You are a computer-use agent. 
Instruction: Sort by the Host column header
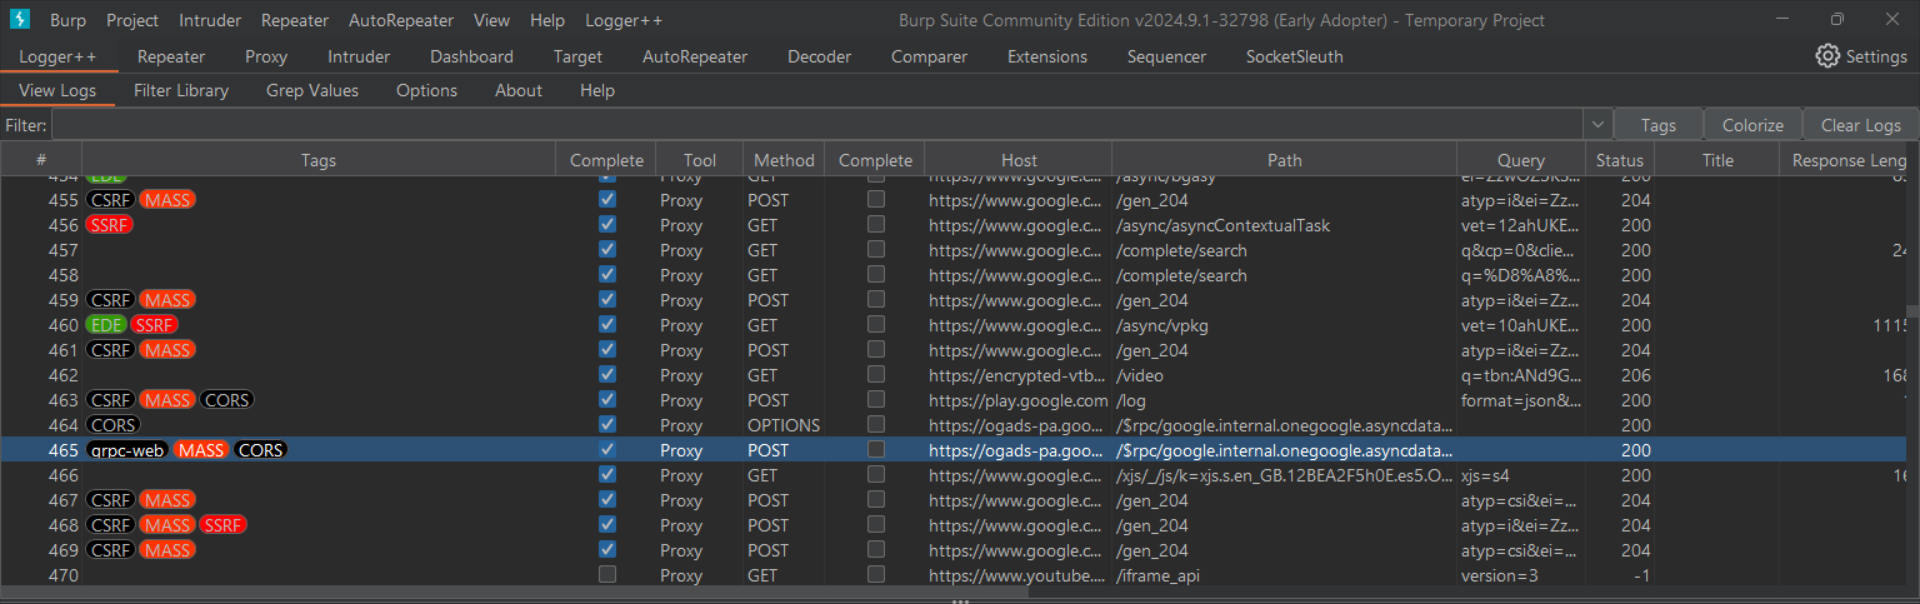(x=1018, y=160)
